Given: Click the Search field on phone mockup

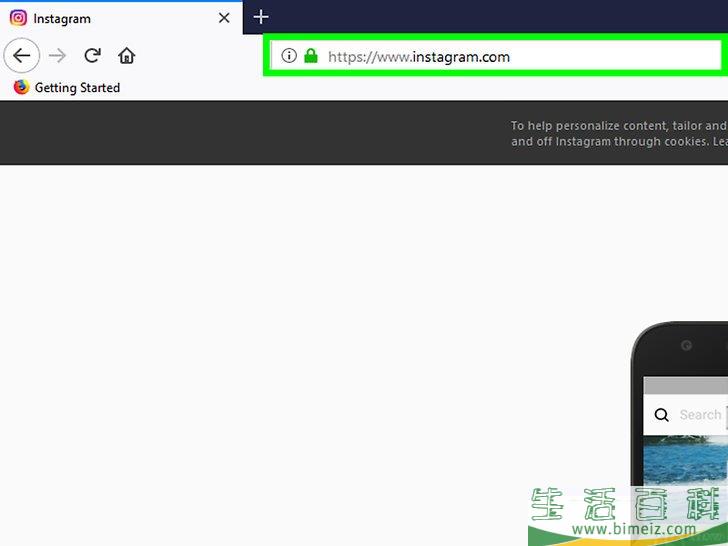Looking at the screenshot, I should pos(700,414).
